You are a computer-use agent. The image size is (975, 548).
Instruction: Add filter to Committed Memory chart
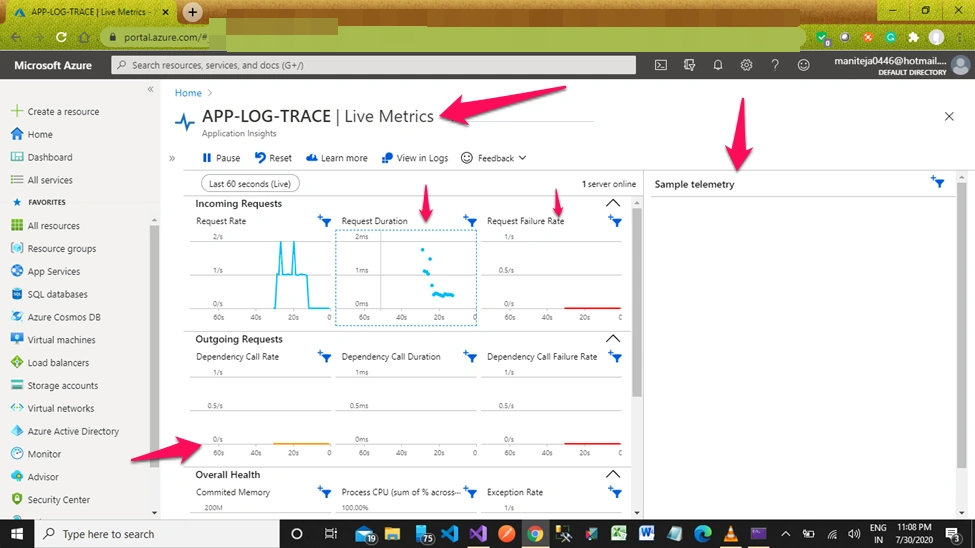point(324,491)
